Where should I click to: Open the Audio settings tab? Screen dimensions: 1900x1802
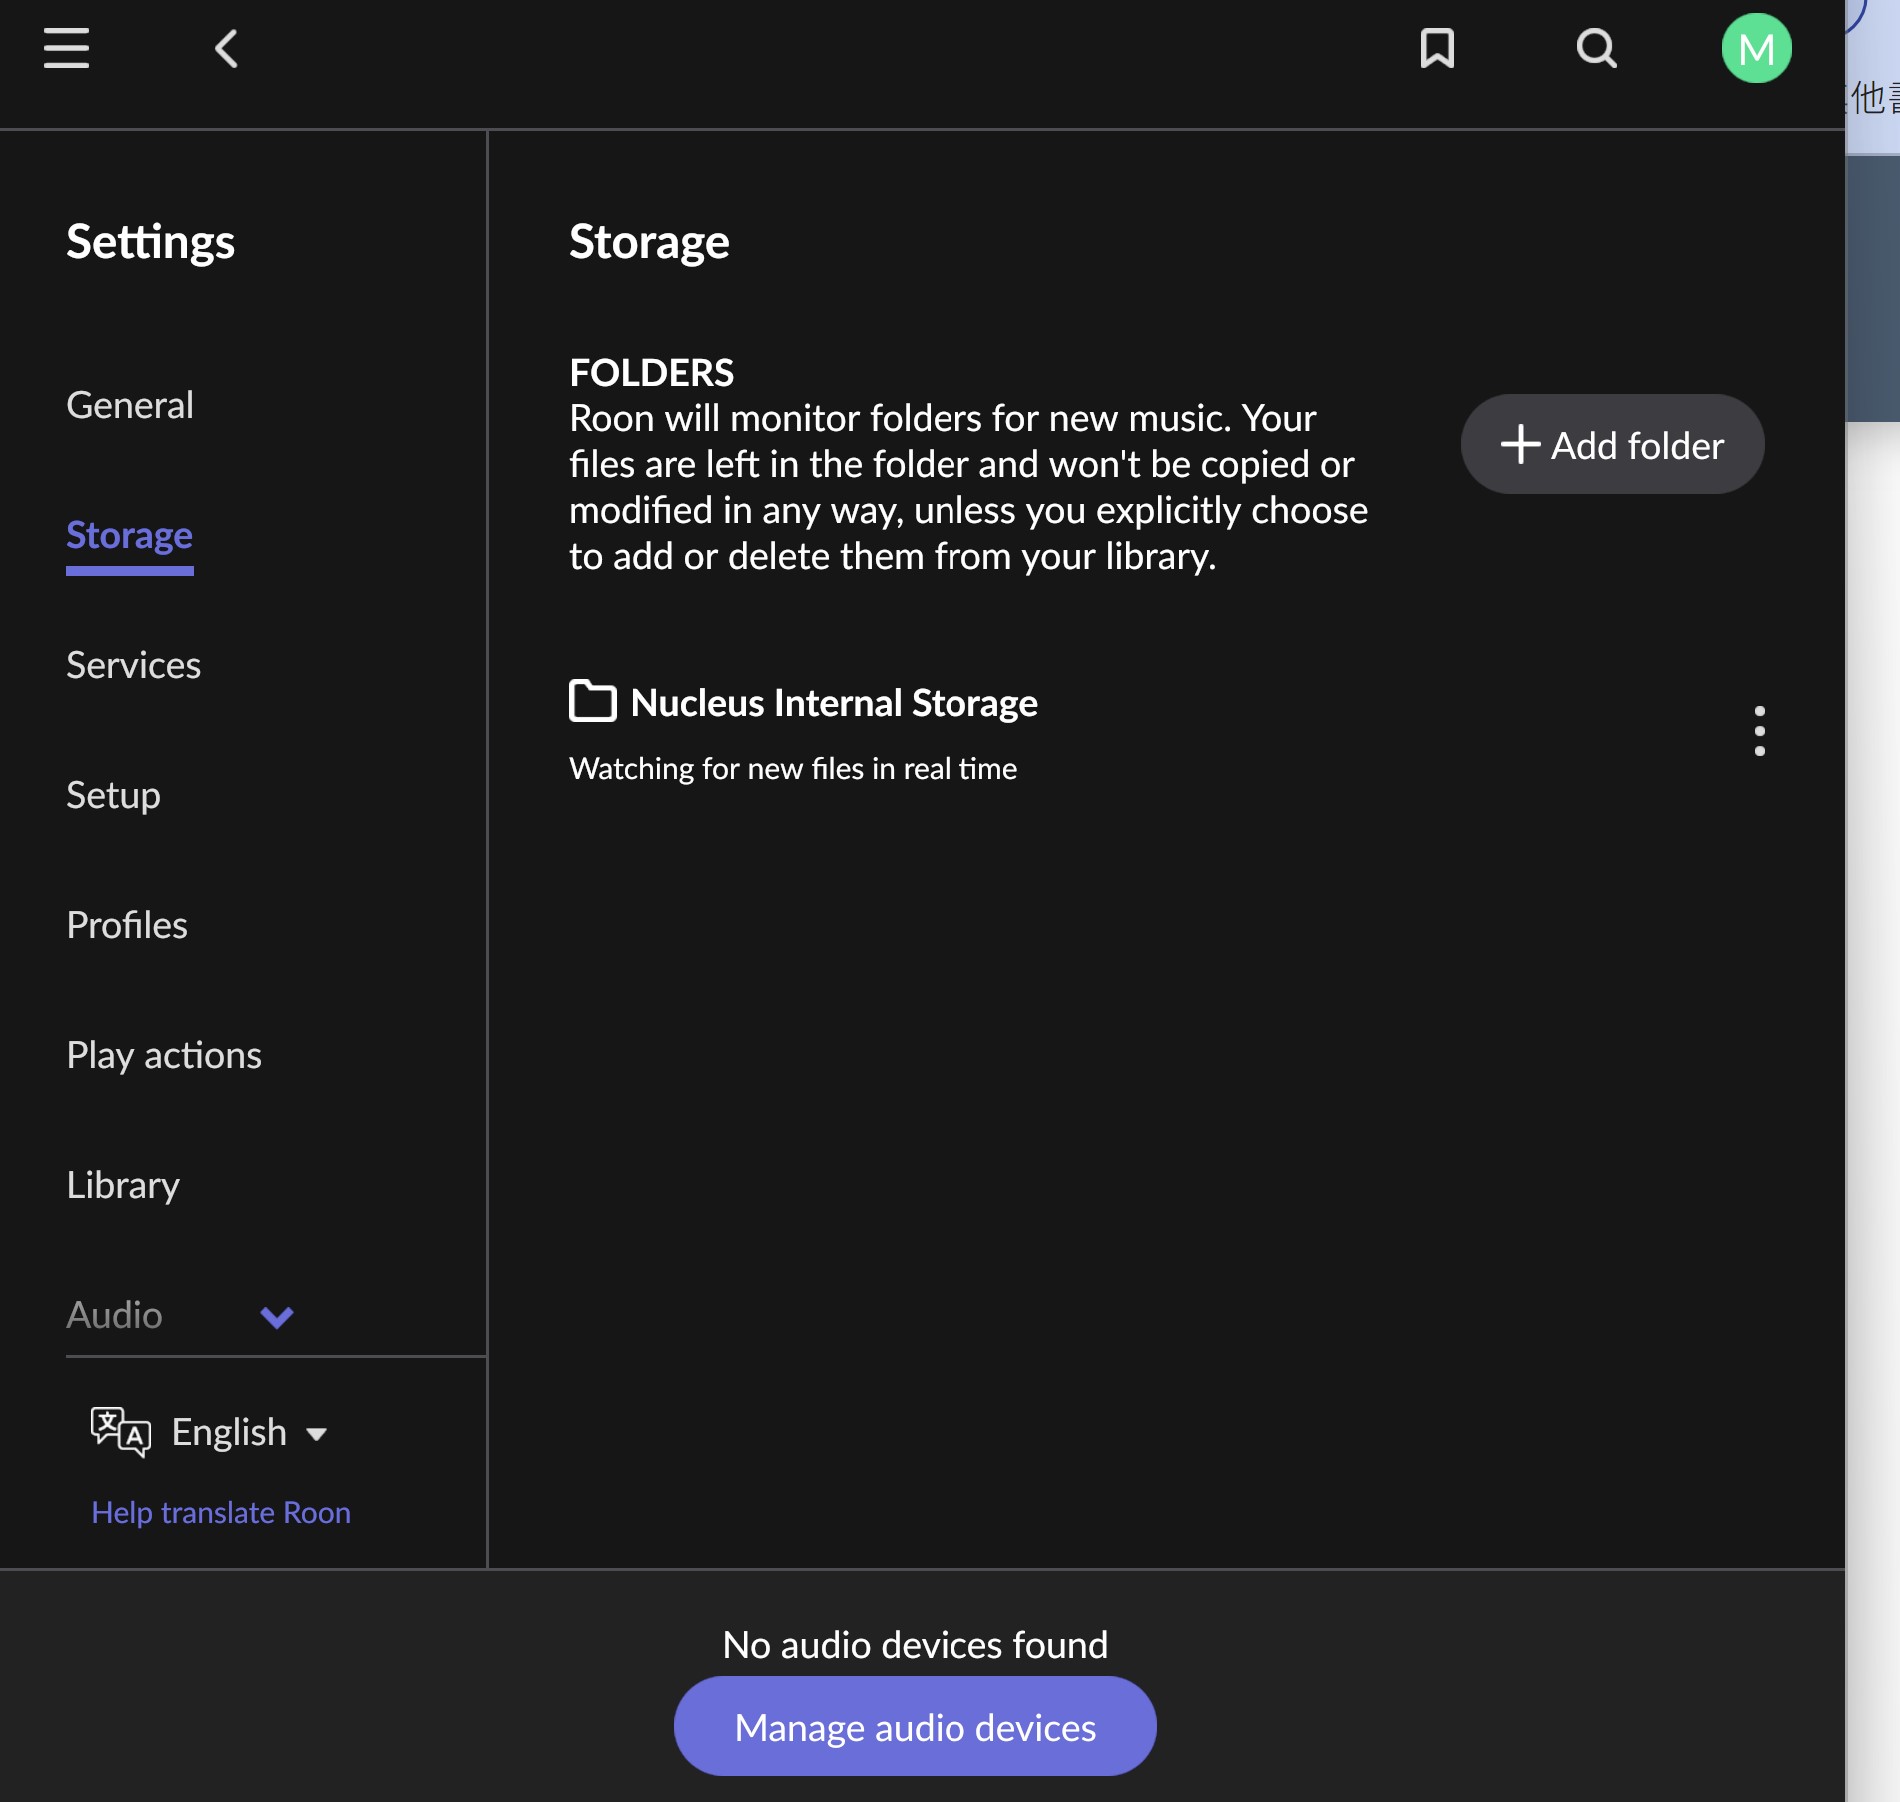tap(114, 1315)
